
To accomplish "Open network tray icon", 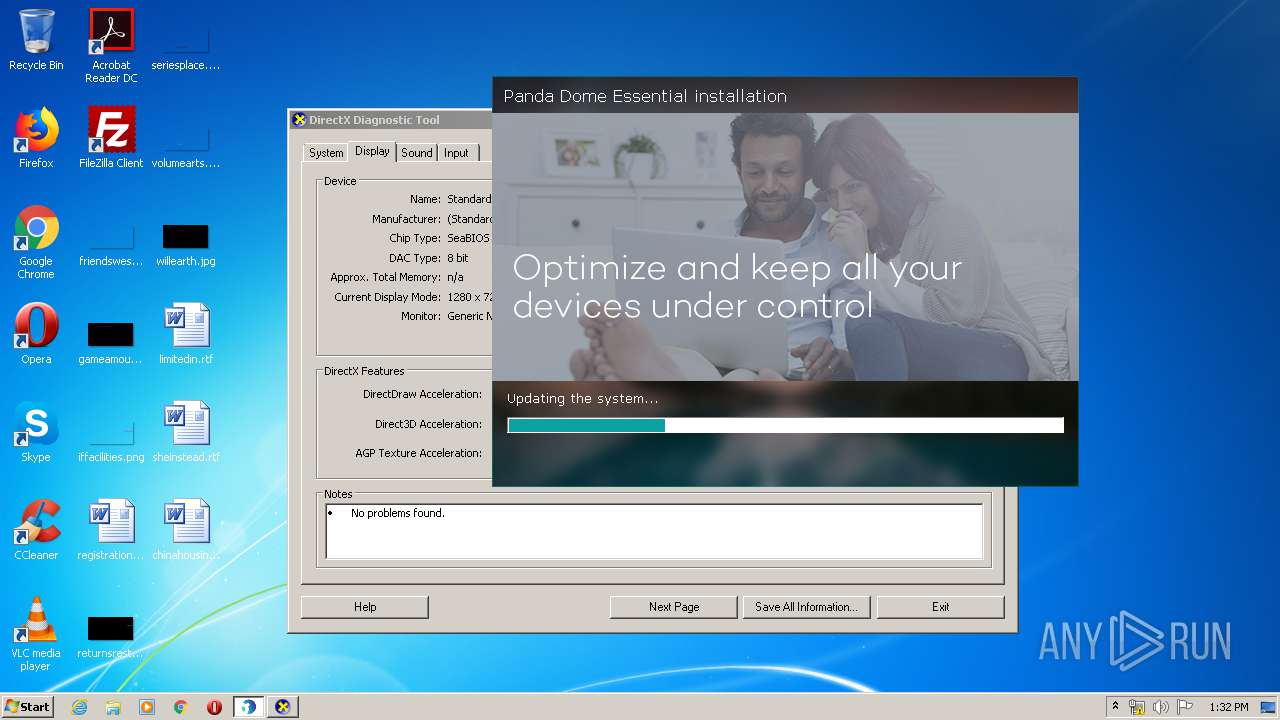I will click(x=1137, y=707).
